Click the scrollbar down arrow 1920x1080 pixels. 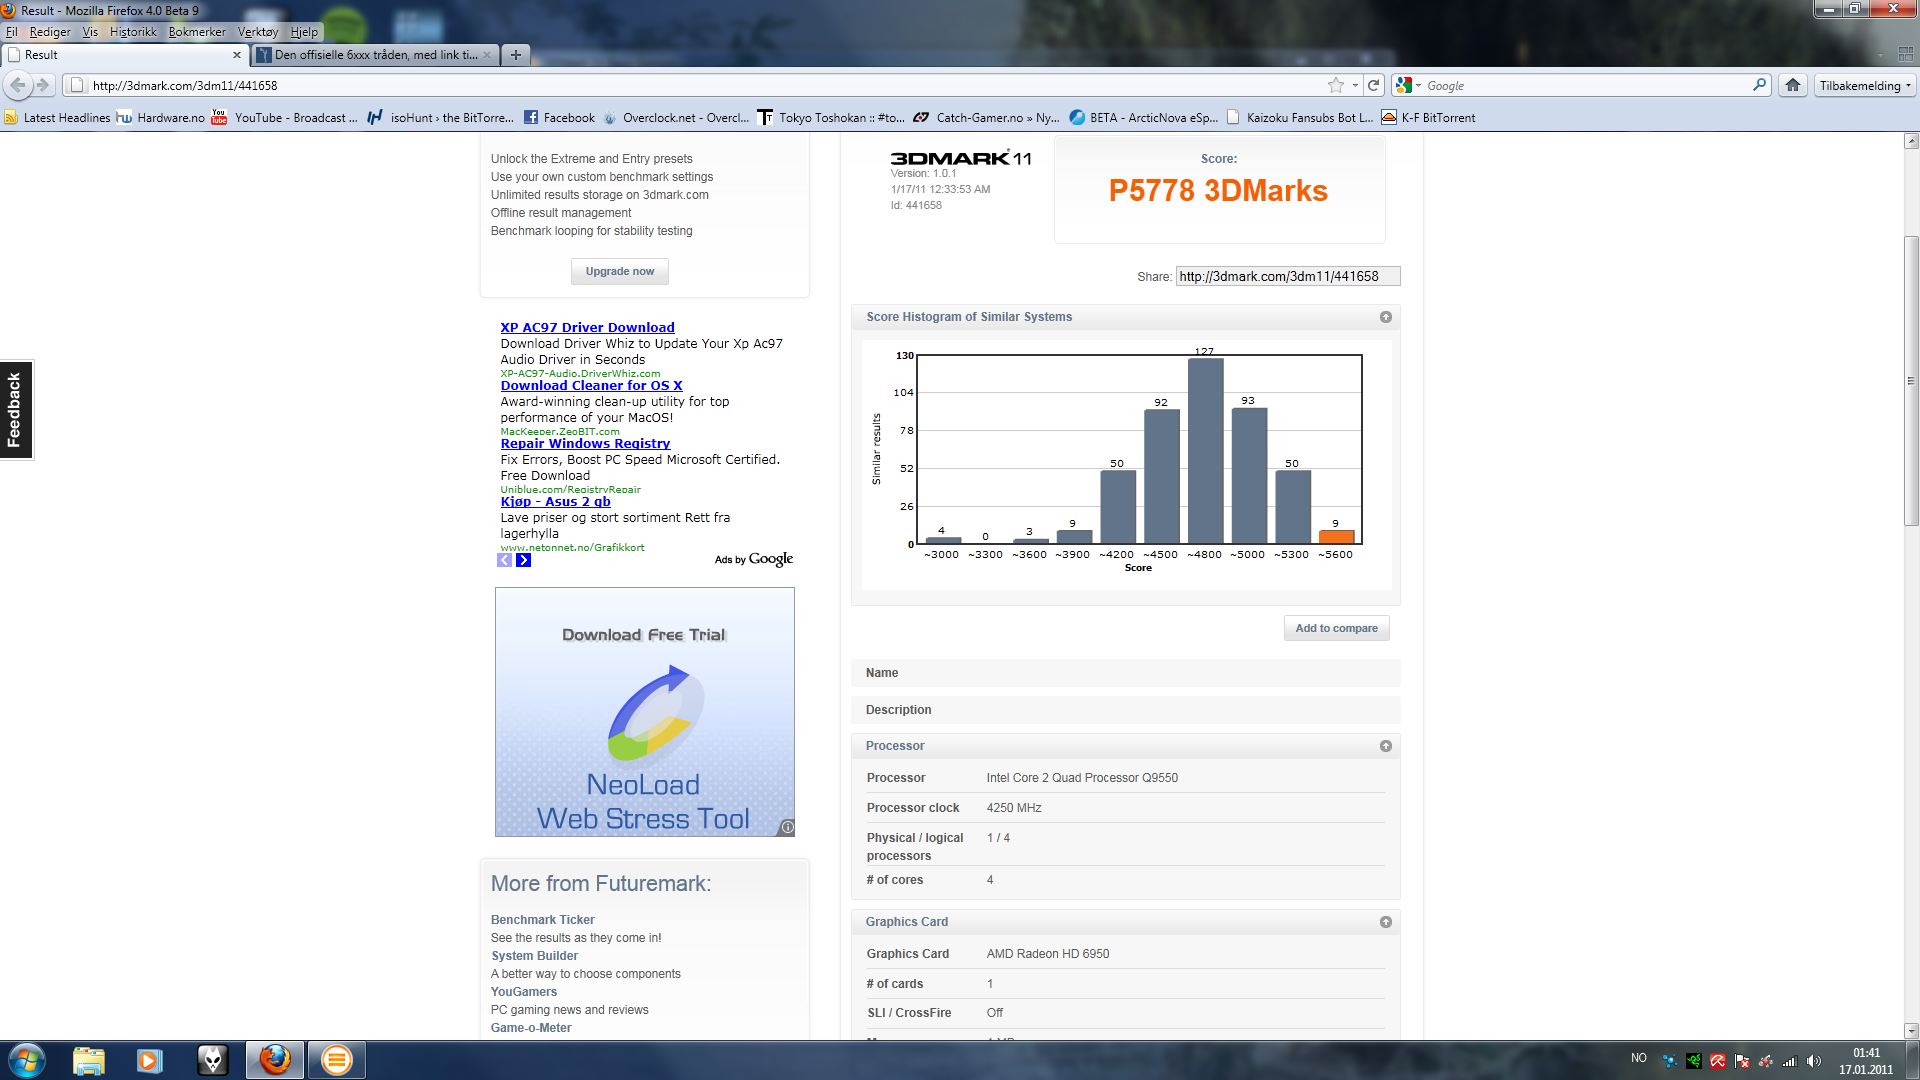(1911, 1030)
